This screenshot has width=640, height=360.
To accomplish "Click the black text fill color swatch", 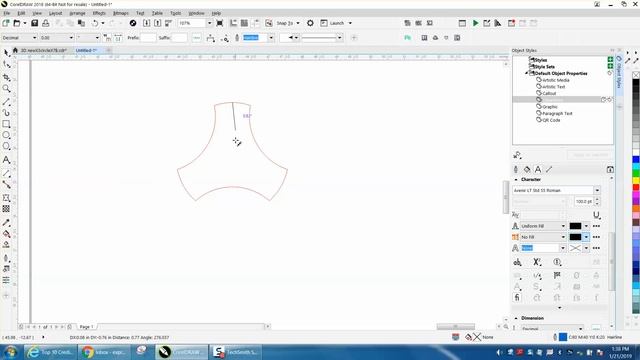I will tap(575, 226).
